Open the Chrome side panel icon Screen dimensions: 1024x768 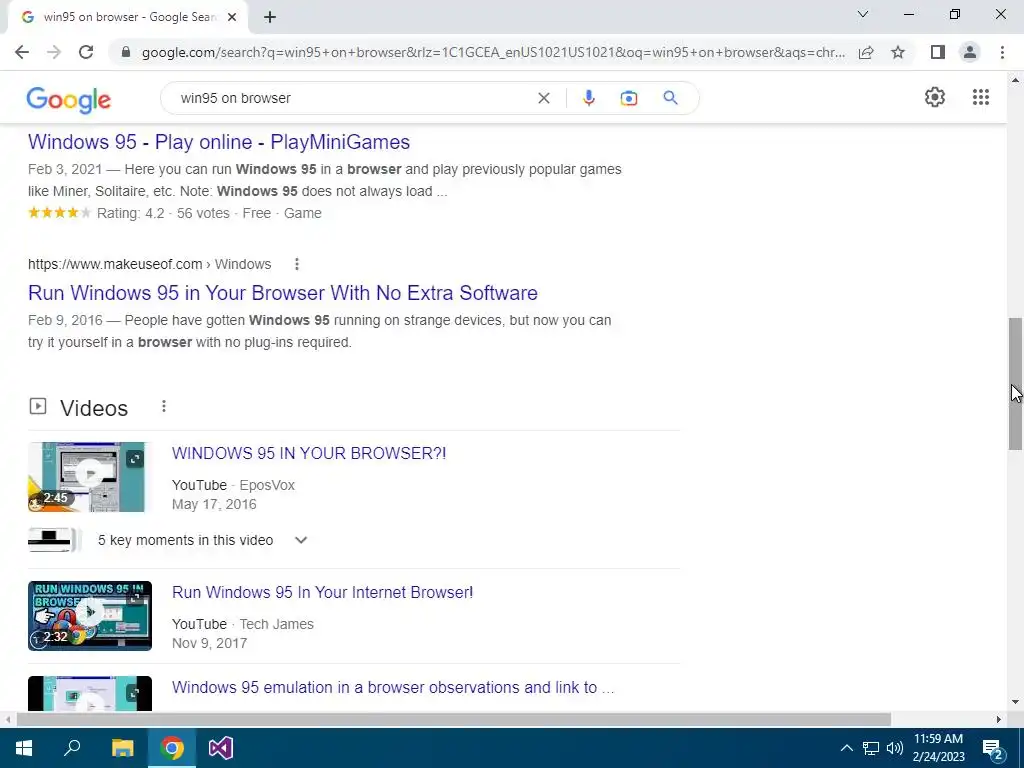point(938,52)
